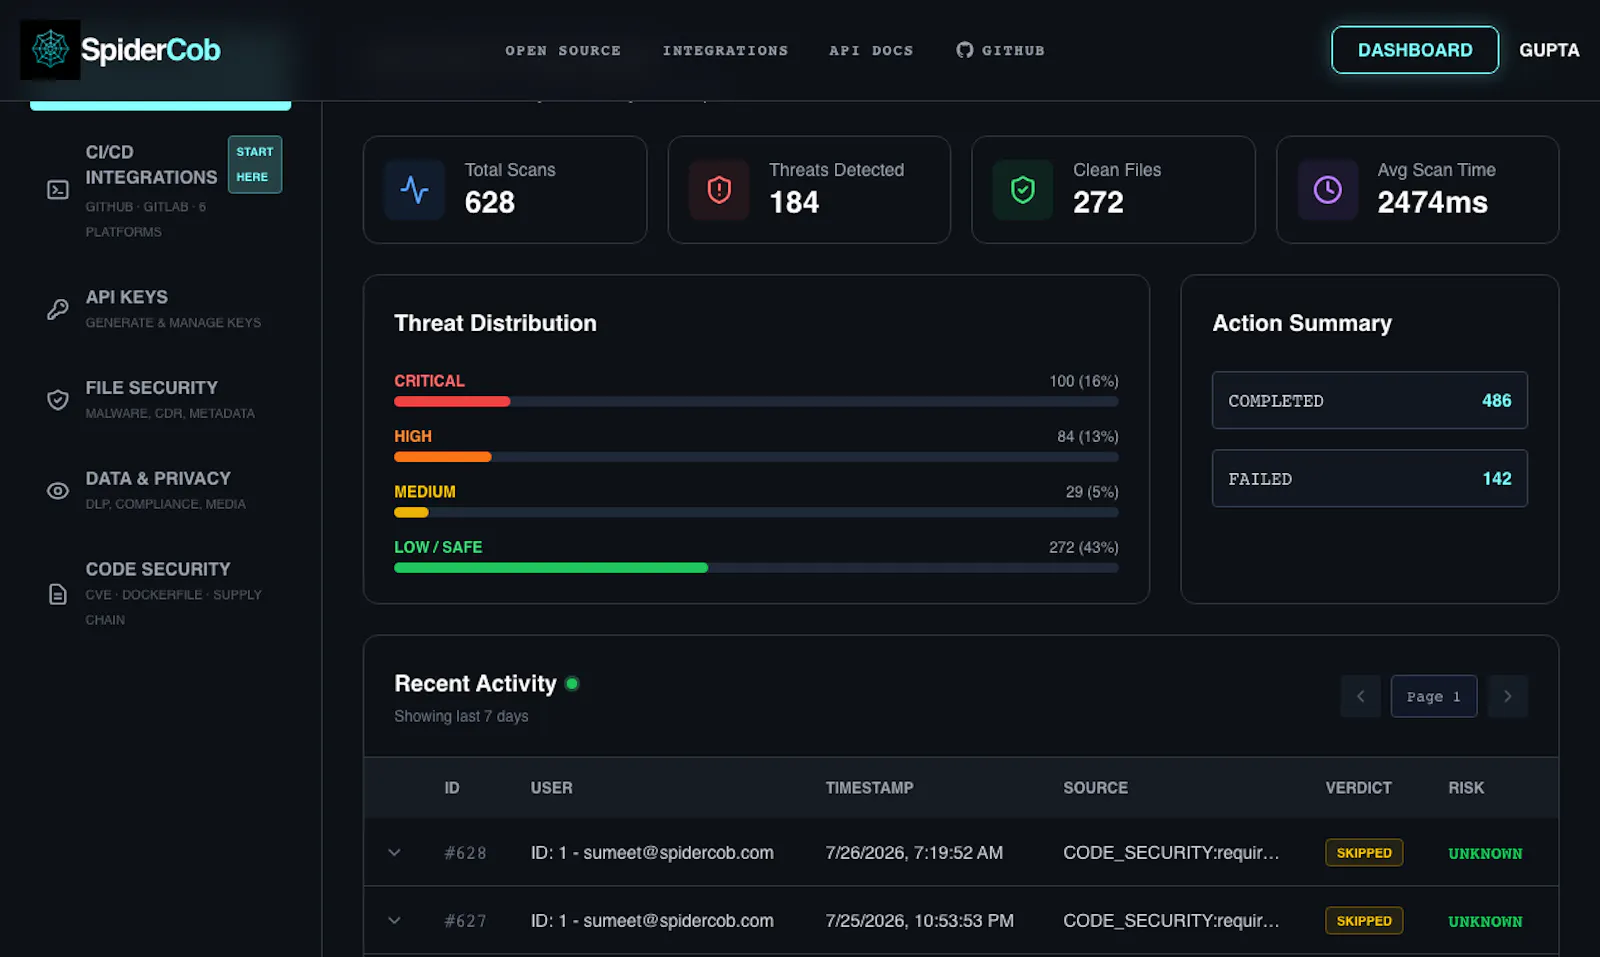This screenshot has width=1600, height=957.
Task: Click the Threats Detected value 184
Action: 794,203
